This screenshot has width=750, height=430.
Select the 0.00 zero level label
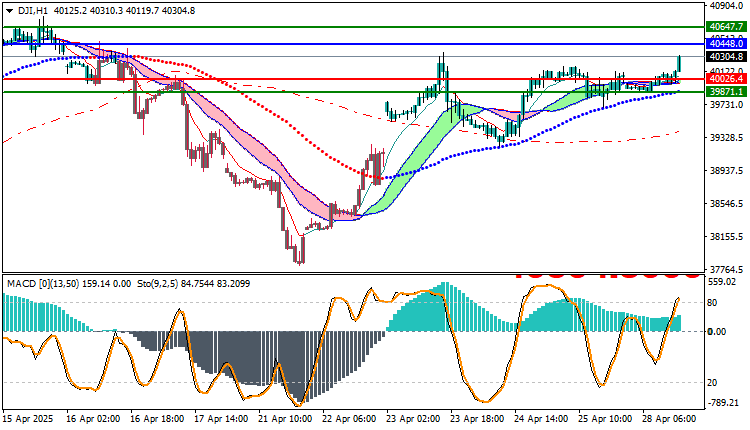pyautogui.click(x=717, y=331)
